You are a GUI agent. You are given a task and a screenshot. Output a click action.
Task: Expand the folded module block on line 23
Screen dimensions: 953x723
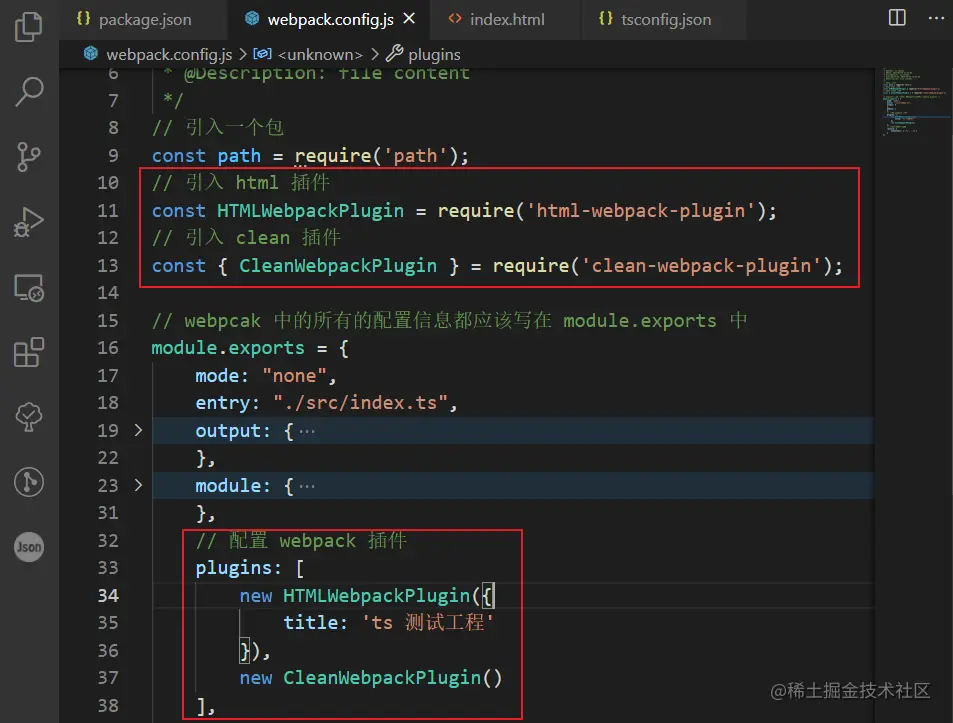(x=139, y=485)
